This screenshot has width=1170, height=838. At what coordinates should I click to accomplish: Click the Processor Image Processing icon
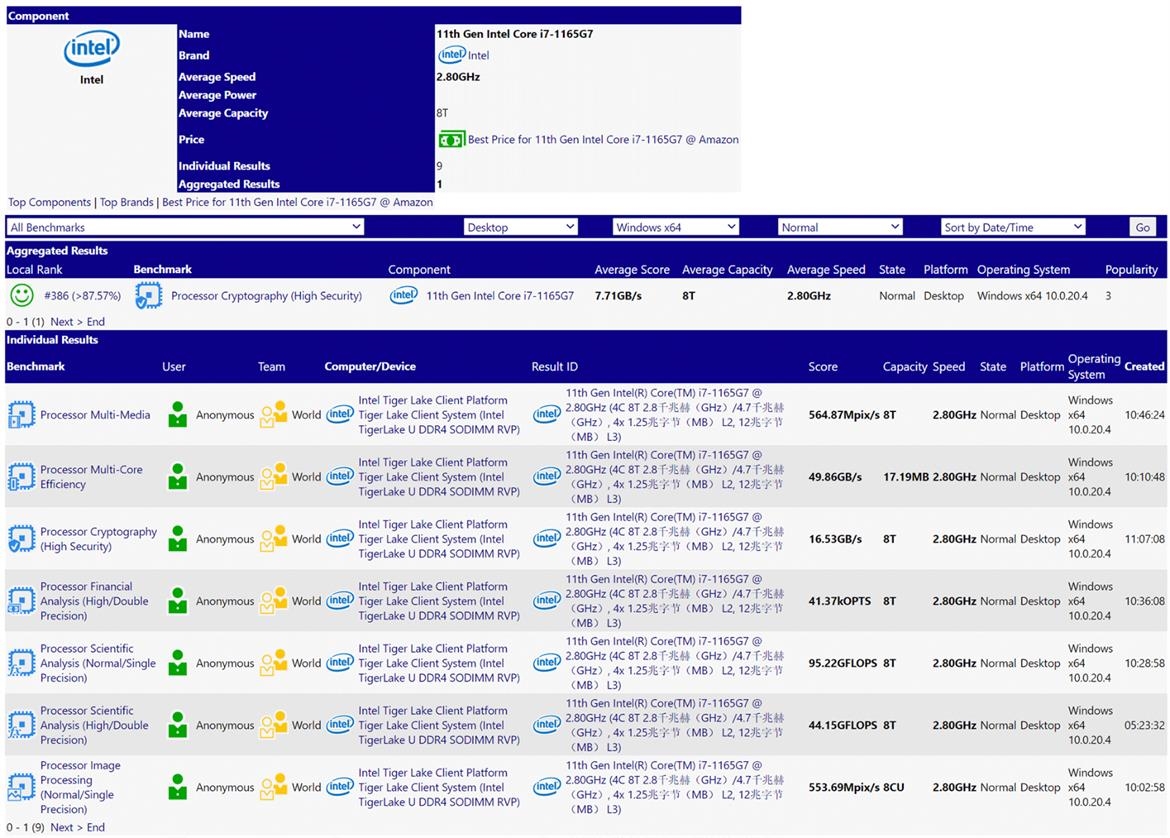pyautogui.click(x=21, y=788)
